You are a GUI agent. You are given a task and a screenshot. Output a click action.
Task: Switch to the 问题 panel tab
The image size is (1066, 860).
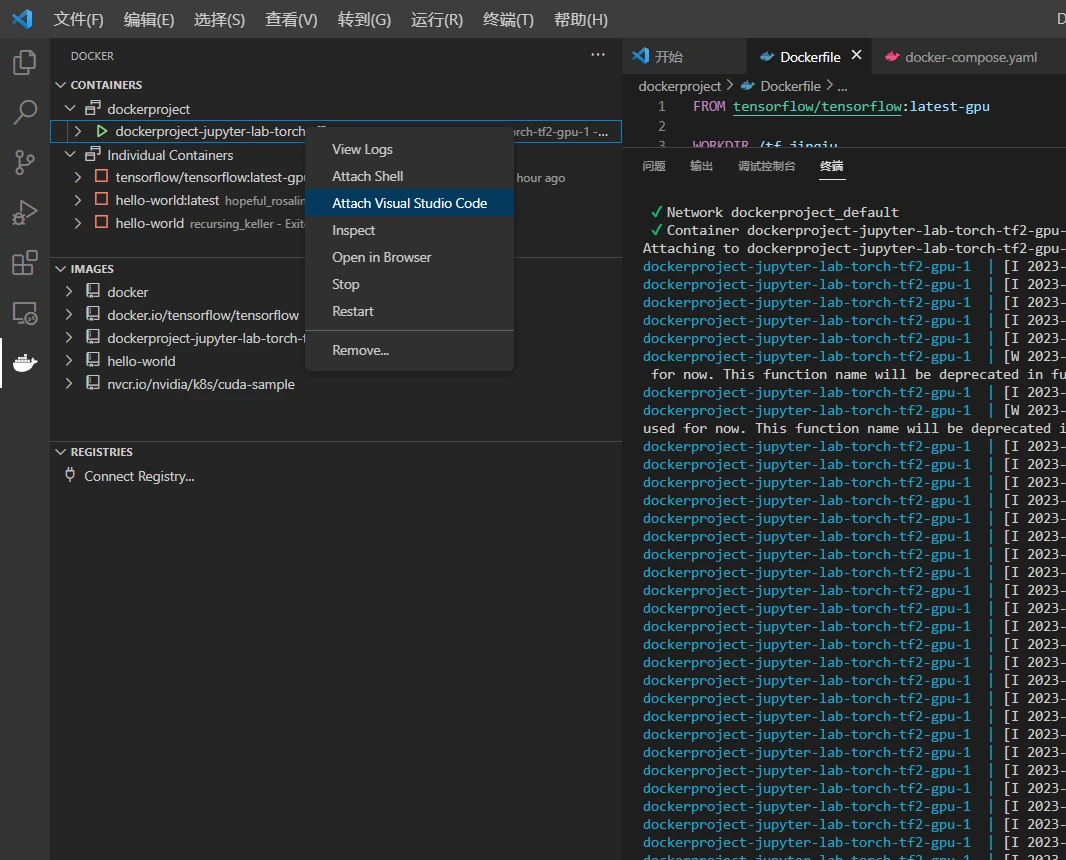653,166
